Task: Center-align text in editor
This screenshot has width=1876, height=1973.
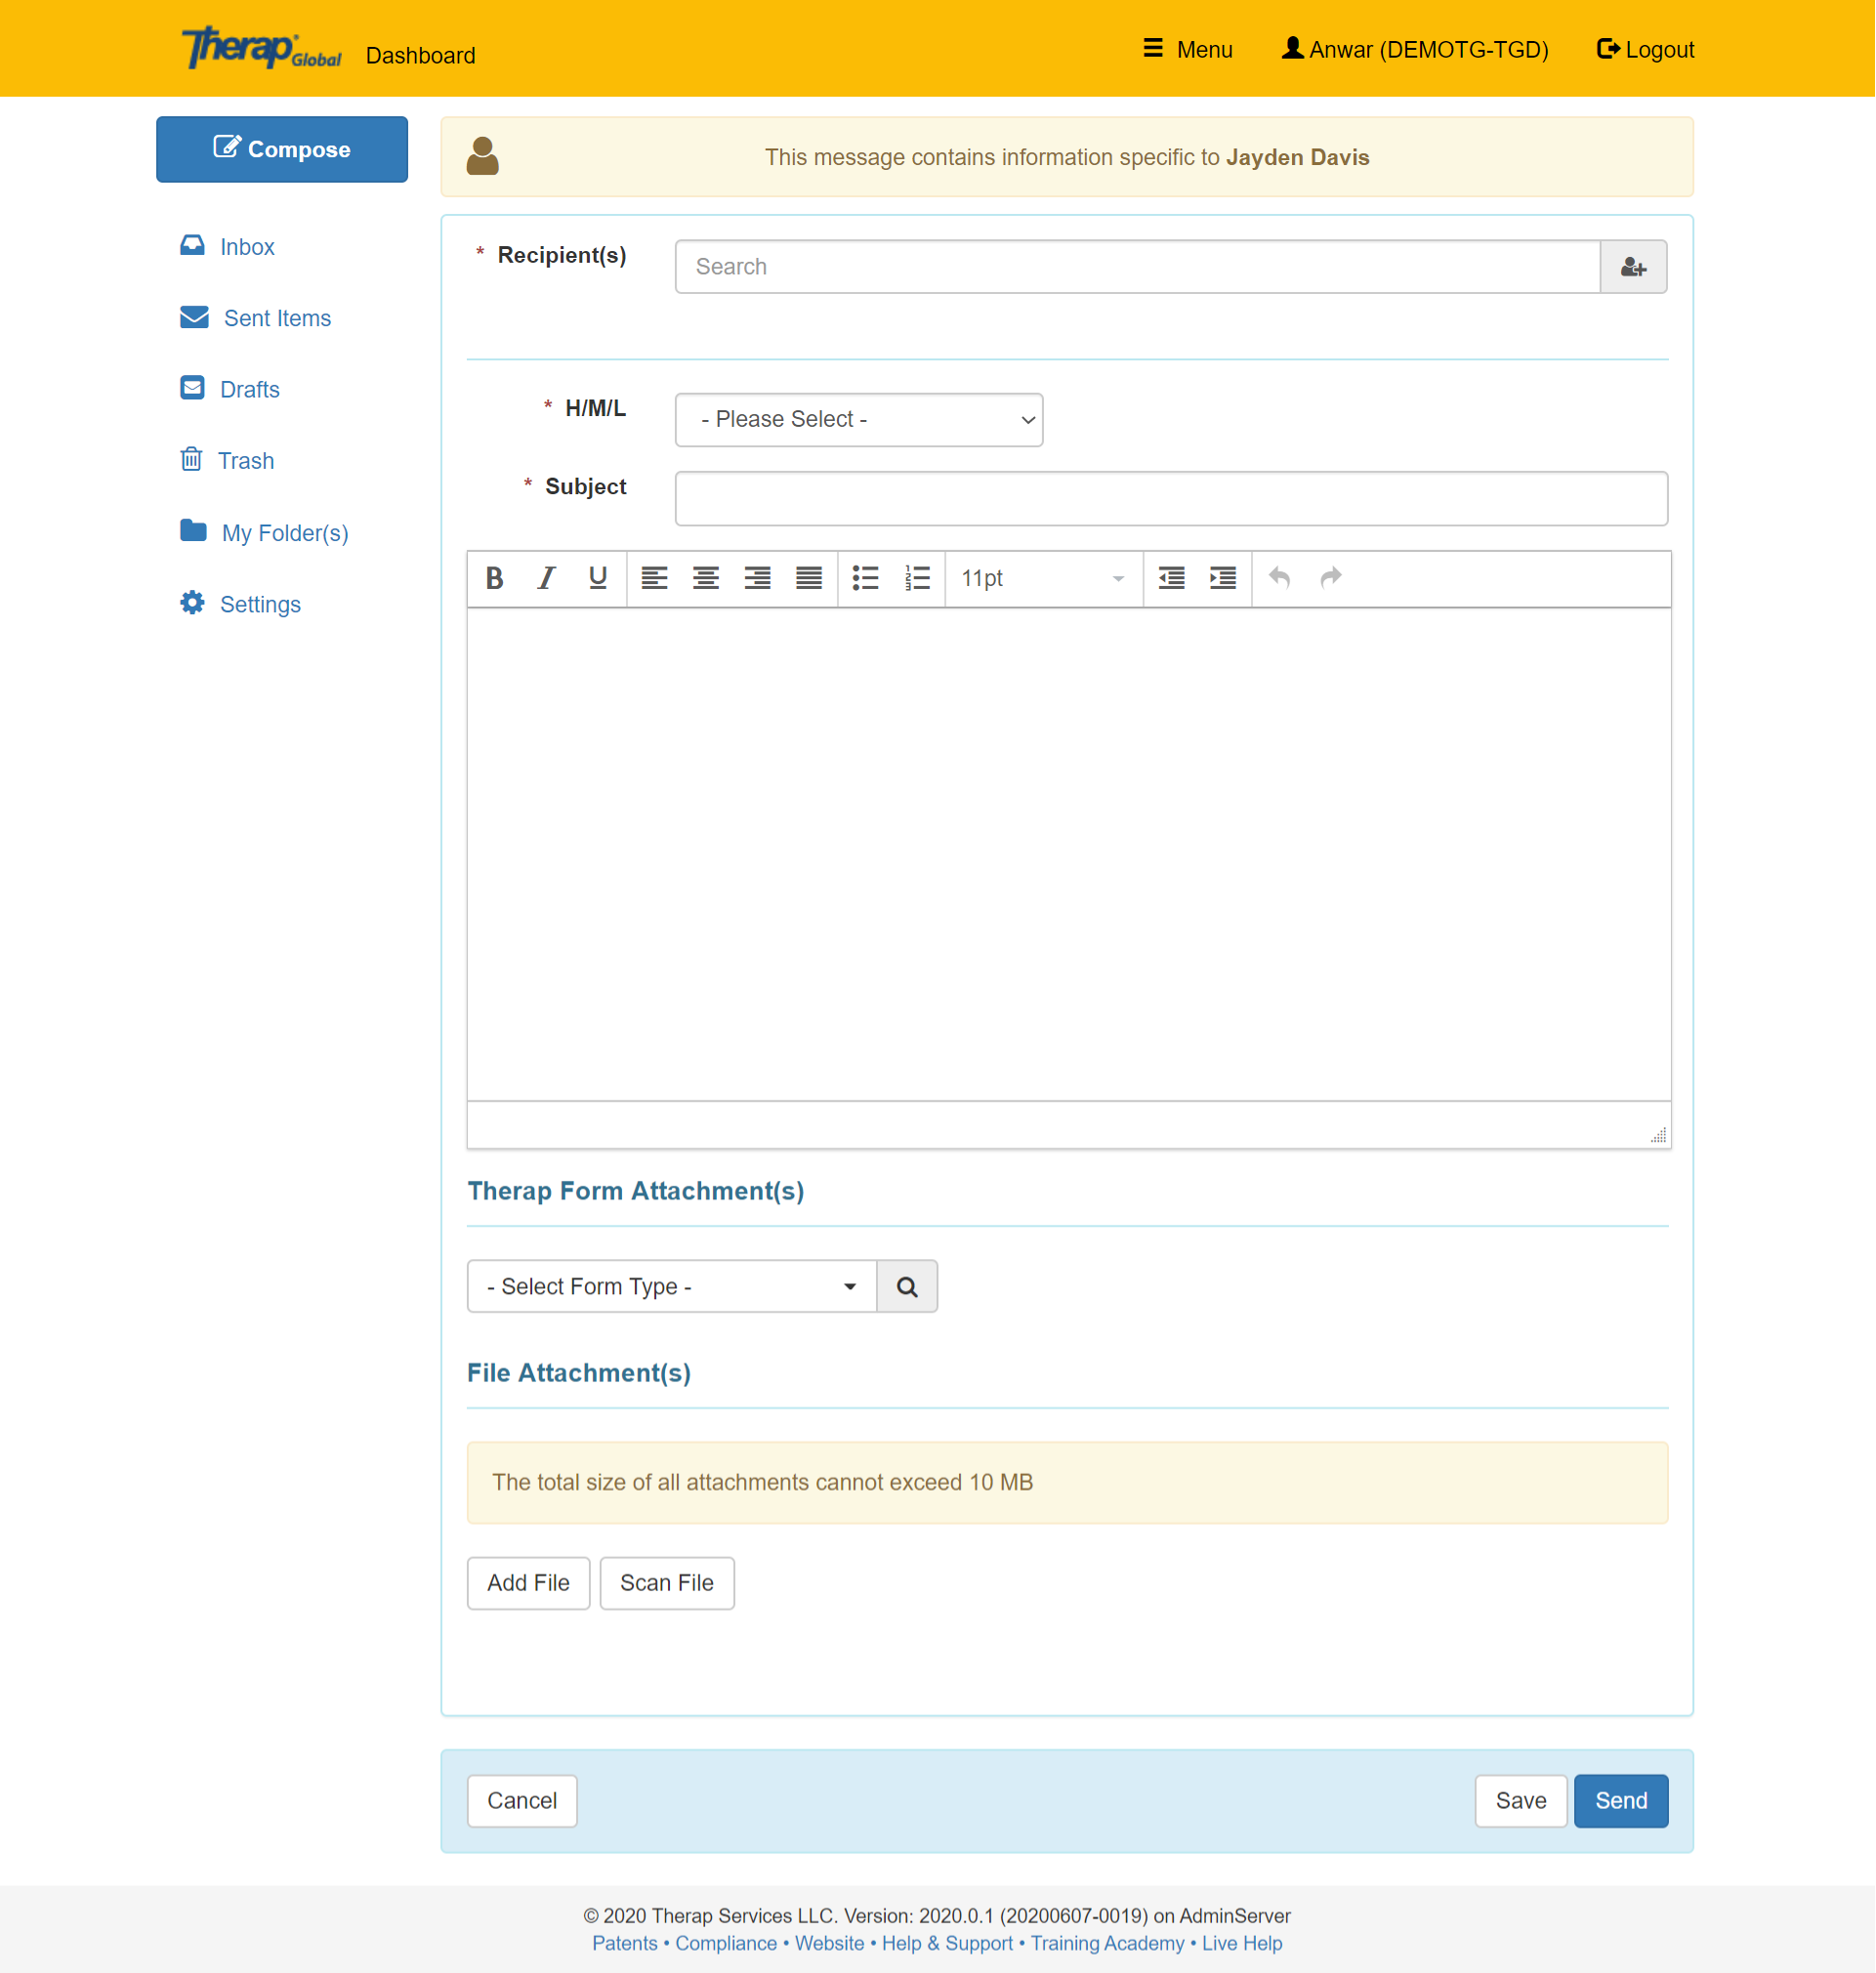Action: [x=706, y=578]
